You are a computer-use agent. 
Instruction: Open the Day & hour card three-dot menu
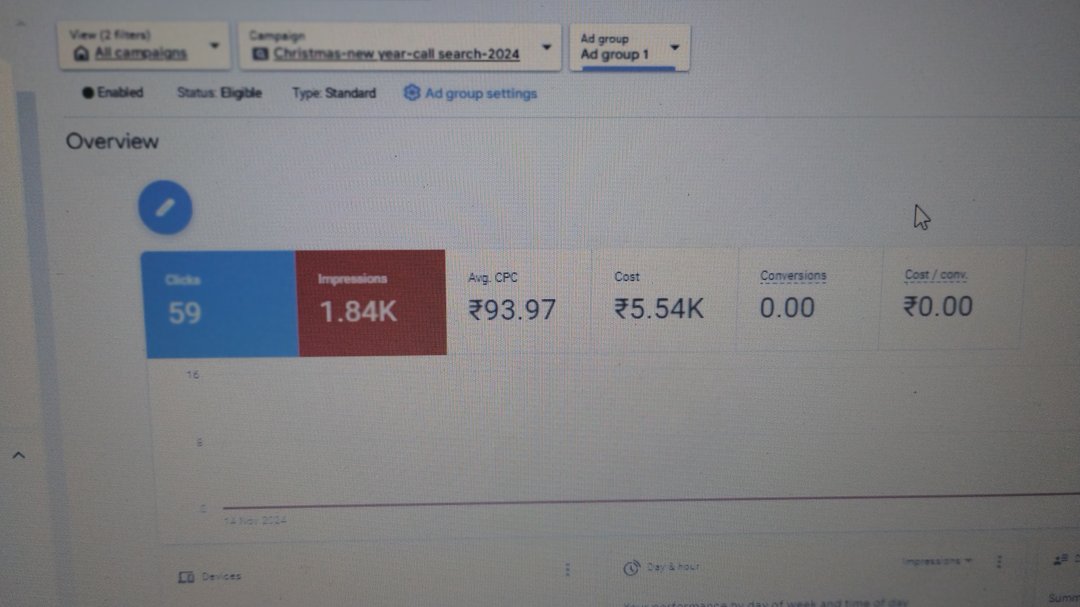pos(999,562)
